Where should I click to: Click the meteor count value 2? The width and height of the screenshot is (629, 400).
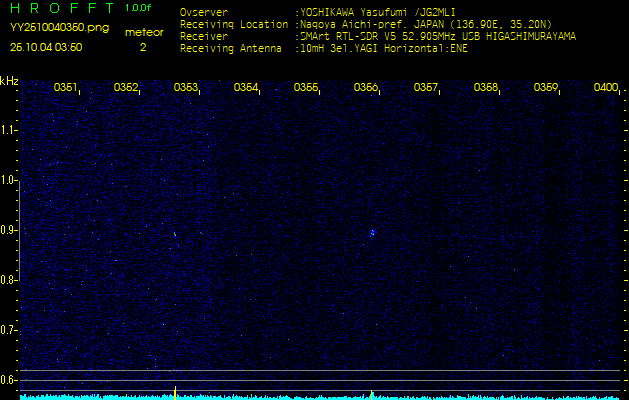pyautogui.click(x=143, y=48)
